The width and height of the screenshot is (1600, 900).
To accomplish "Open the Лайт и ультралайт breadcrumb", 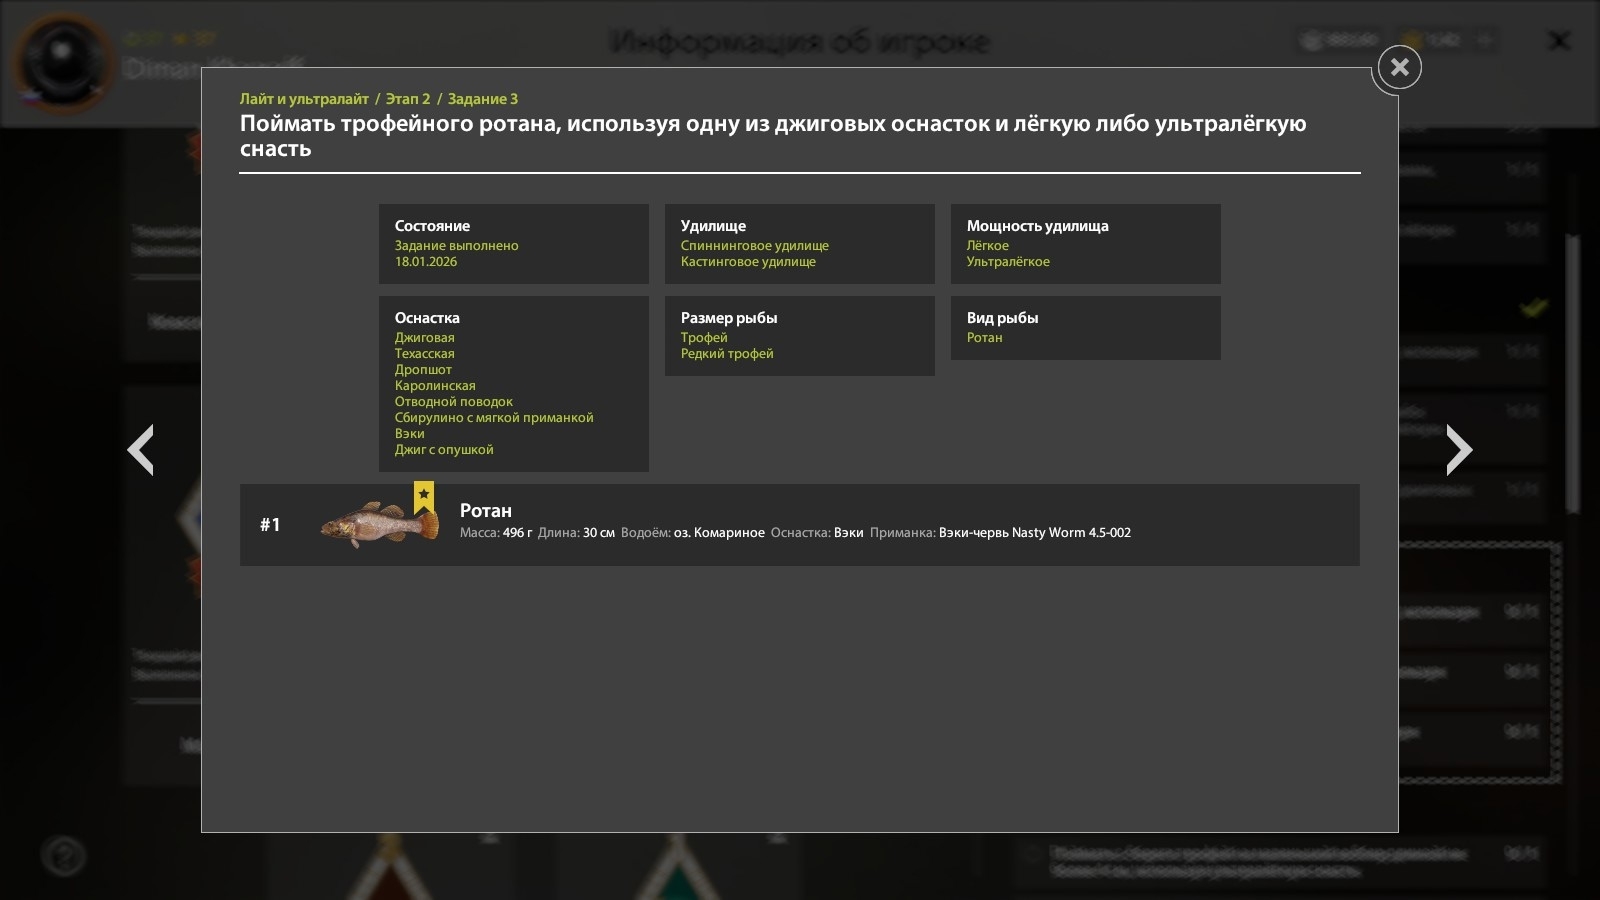I will coord(304,99).
